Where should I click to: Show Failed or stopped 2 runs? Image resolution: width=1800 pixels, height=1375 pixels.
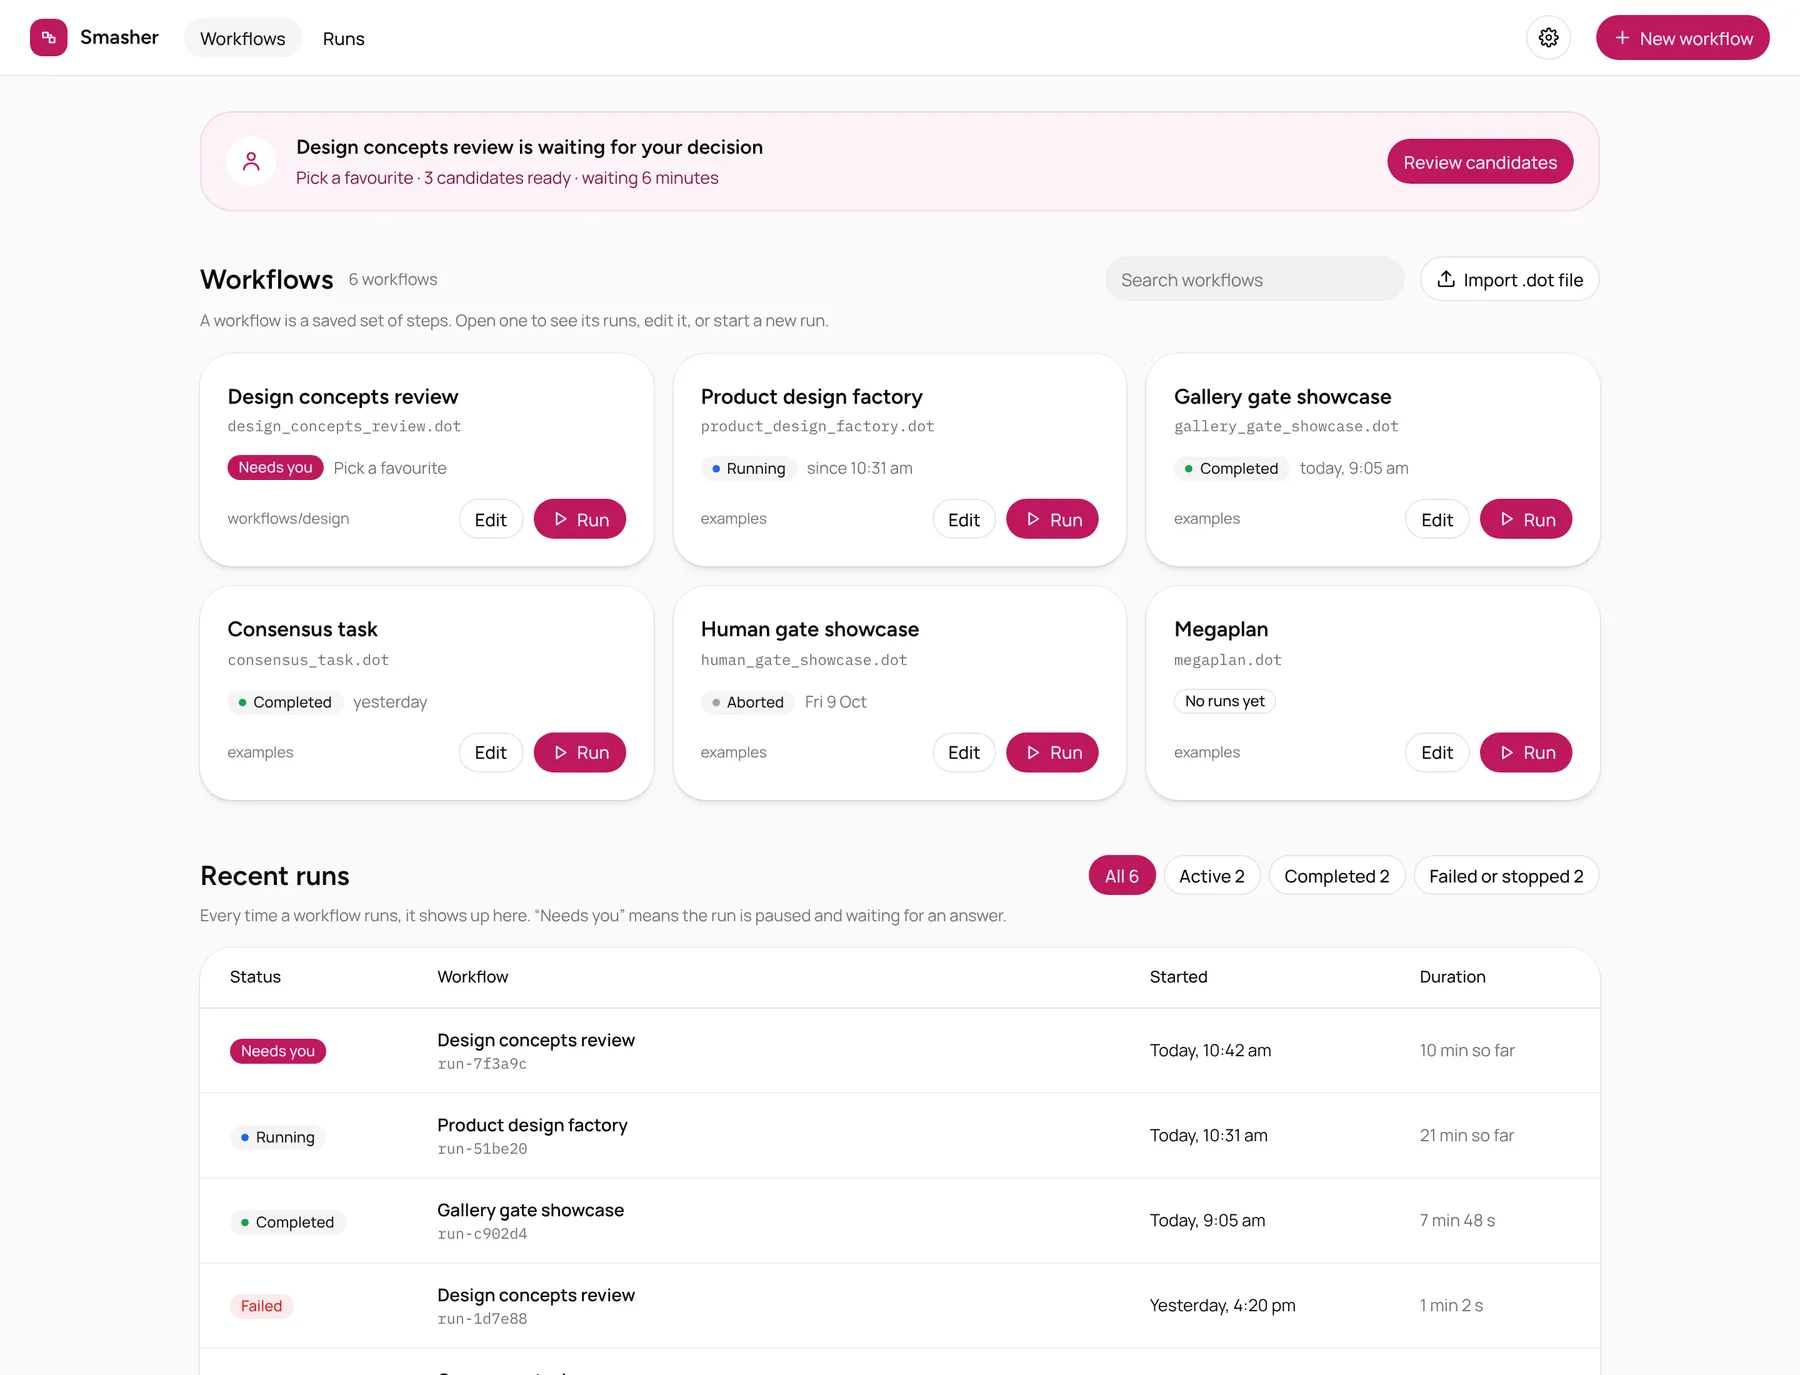[x=1506, y=876]
